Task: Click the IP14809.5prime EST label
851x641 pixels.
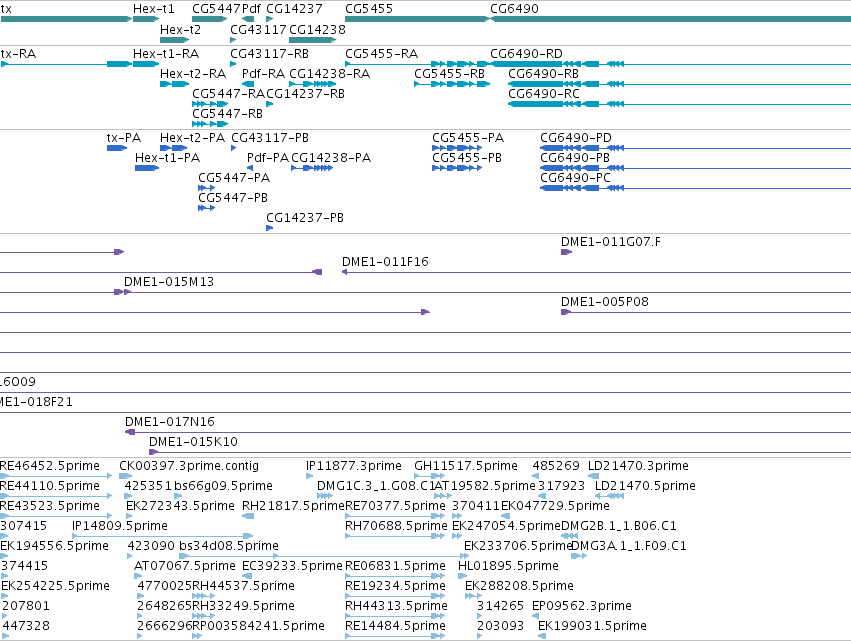Action: [x=120, y=526]
